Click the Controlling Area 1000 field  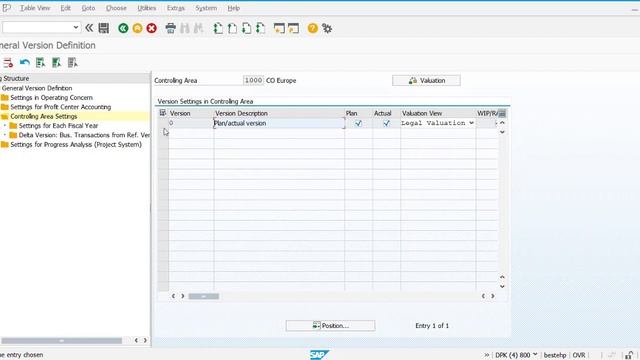[x=253, y=80]
